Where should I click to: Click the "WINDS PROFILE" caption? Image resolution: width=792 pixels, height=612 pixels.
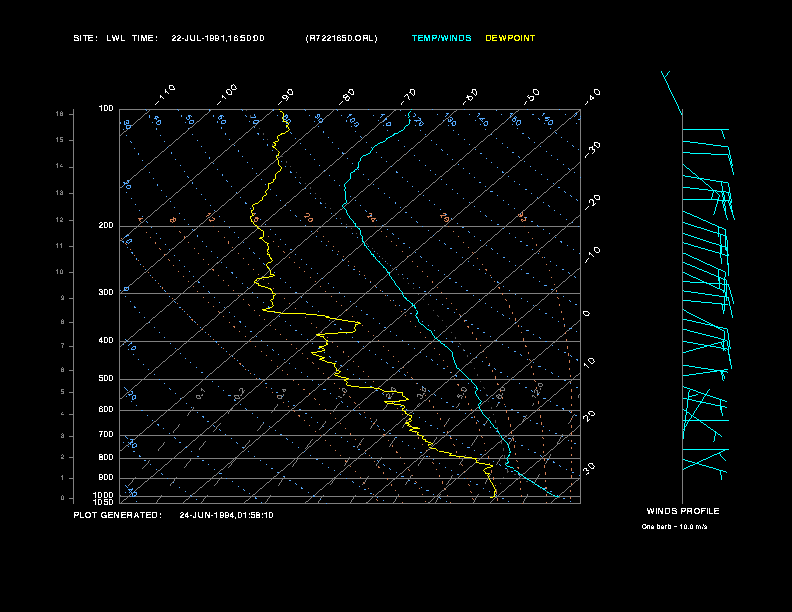coord(683,511)
